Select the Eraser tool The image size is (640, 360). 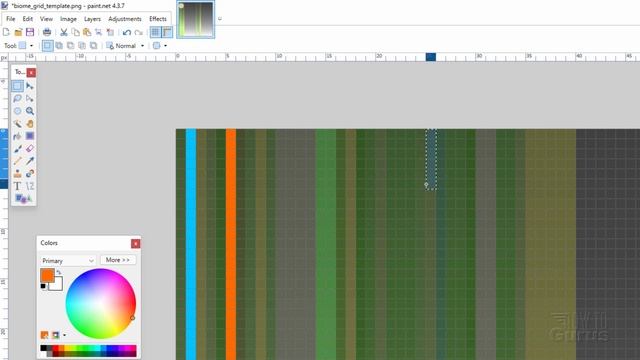[30, 149]
